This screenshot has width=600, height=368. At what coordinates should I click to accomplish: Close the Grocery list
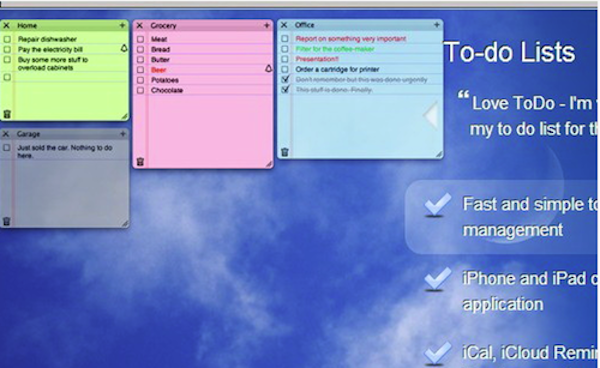point(140,26)
